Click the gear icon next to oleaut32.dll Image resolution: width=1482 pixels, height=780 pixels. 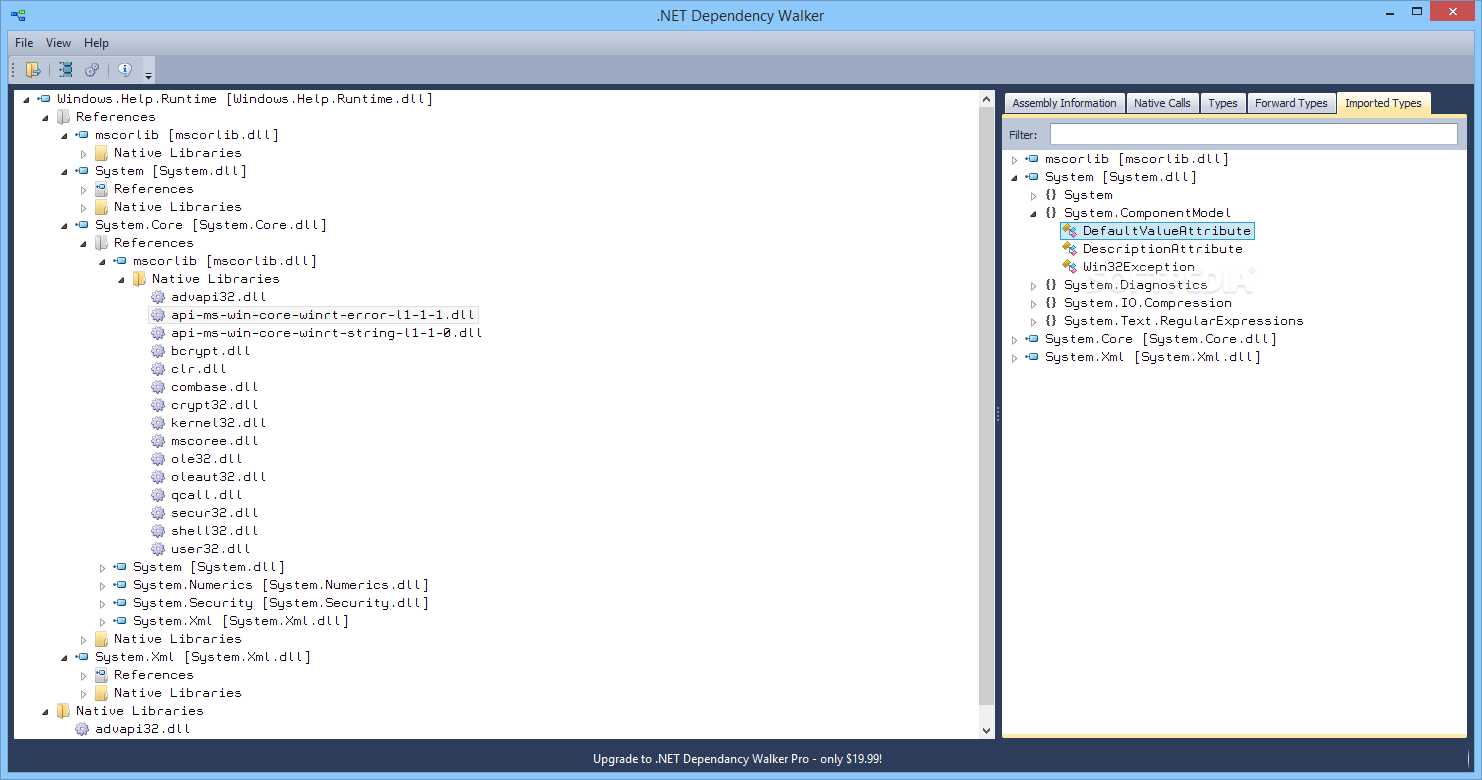click(158, 477)
